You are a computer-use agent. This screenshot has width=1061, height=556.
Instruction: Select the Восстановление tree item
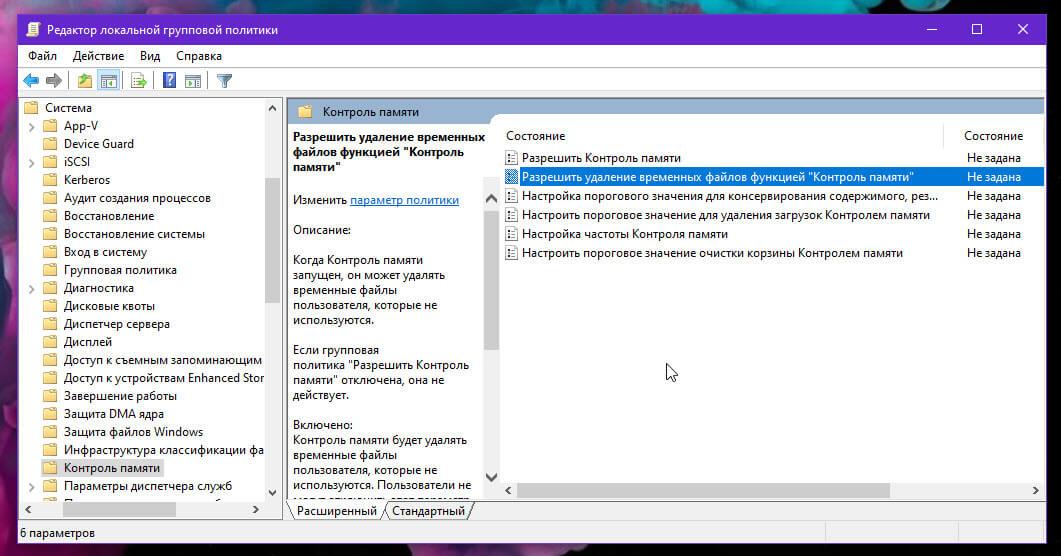(x=108, y=216)
